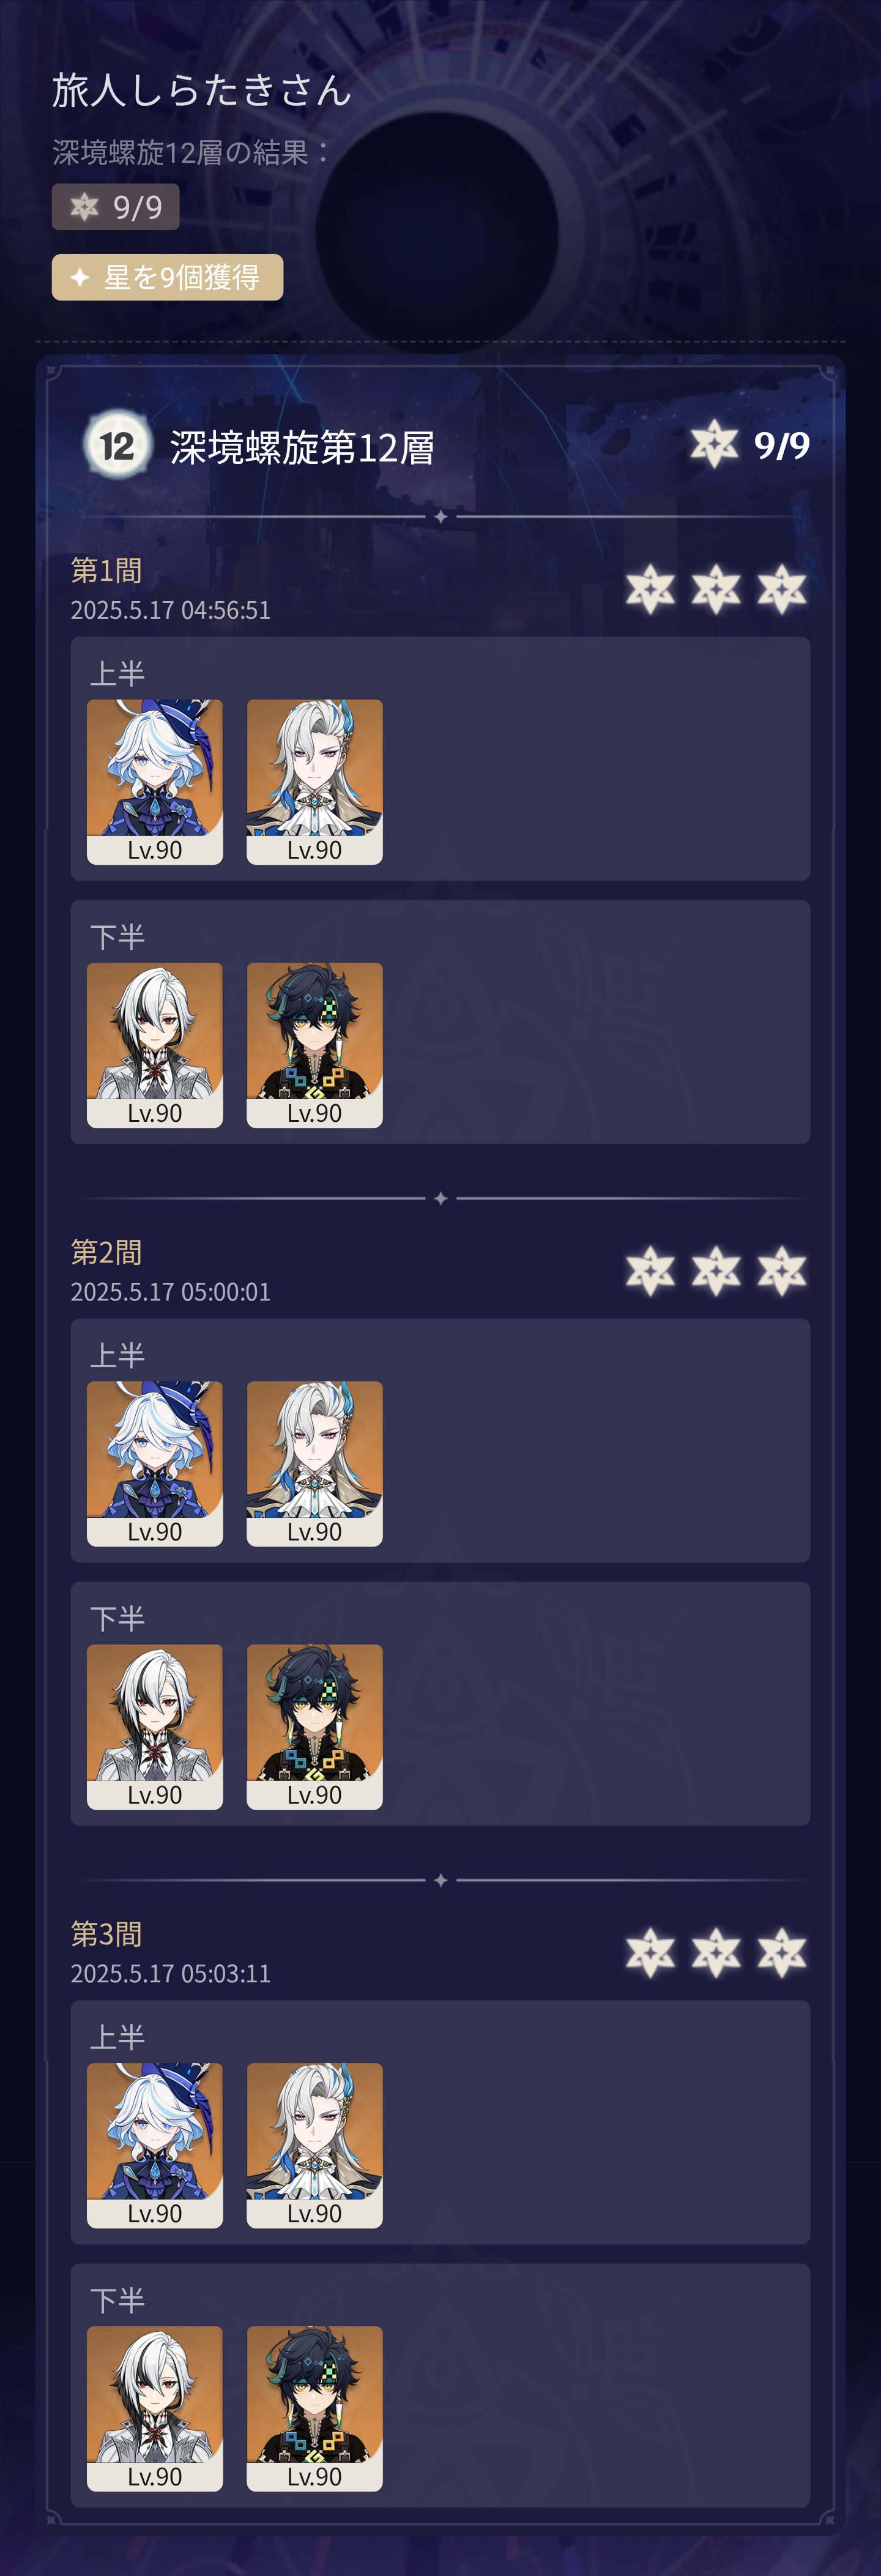This screenshot has height=2576, width=881.
Task: Click the 星を9個獲得 gold badge
Action: pos(167,277)
